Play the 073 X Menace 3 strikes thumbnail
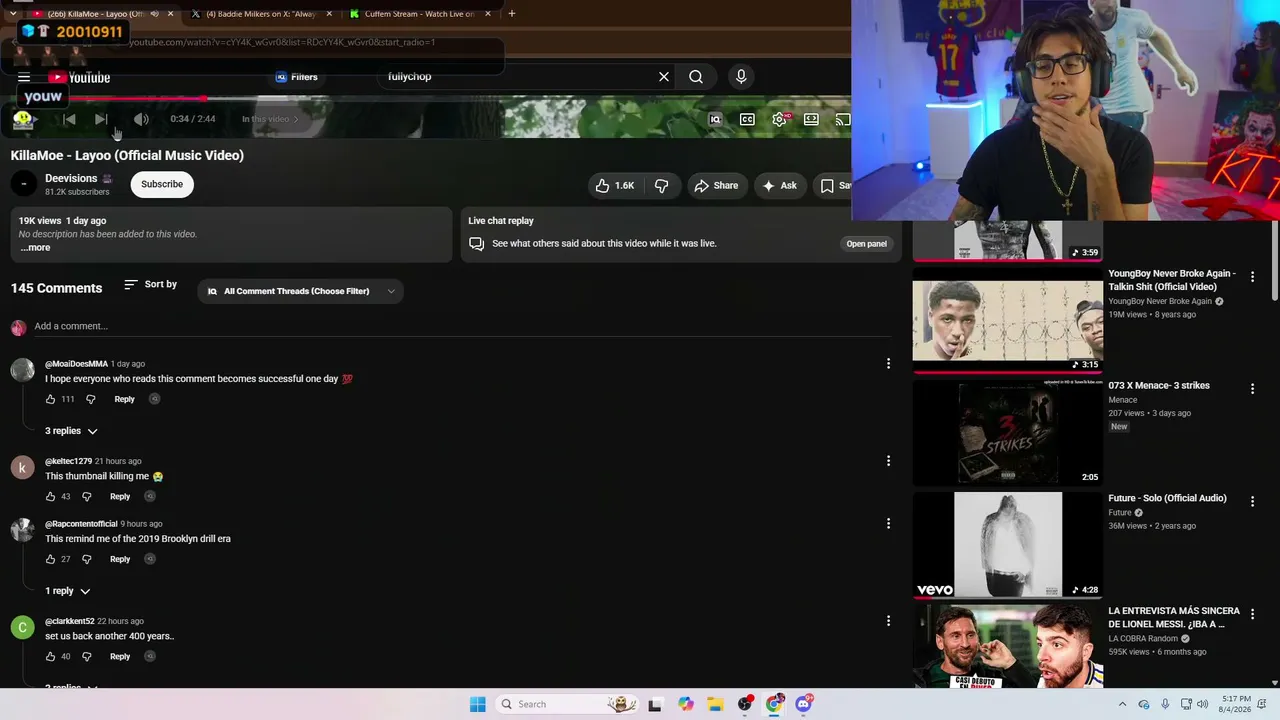Viewport: 1280px width, 720px height. [x=1007, y=433]
